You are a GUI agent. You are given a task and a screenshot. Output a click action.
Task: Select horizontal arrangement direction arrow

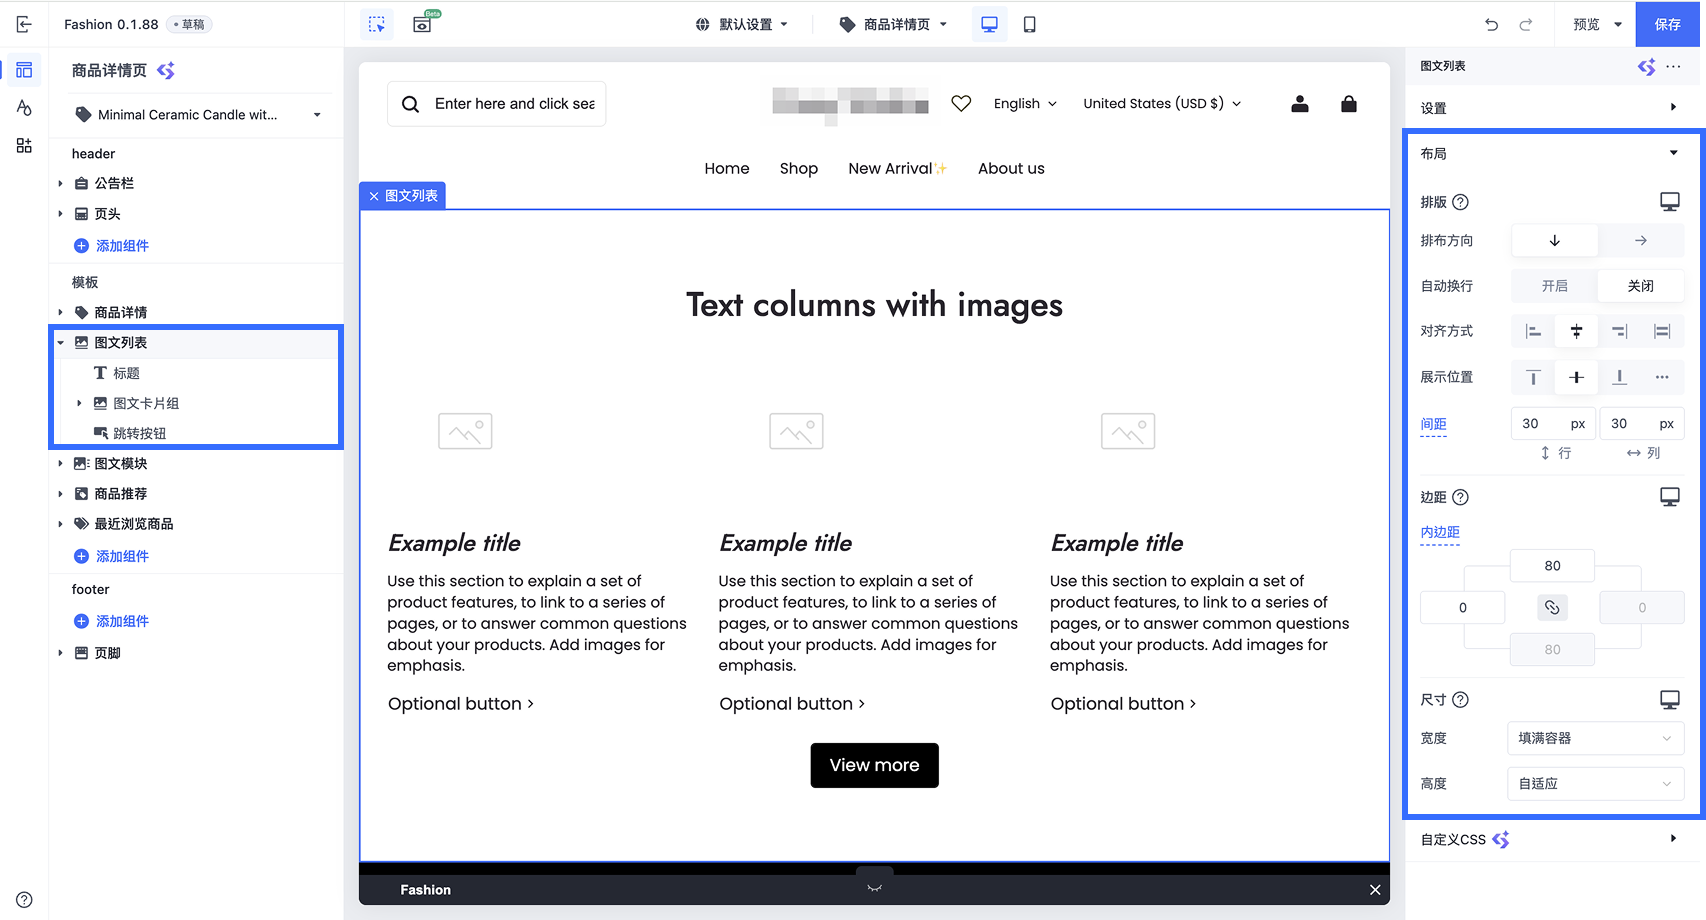tap(1640, 241)
